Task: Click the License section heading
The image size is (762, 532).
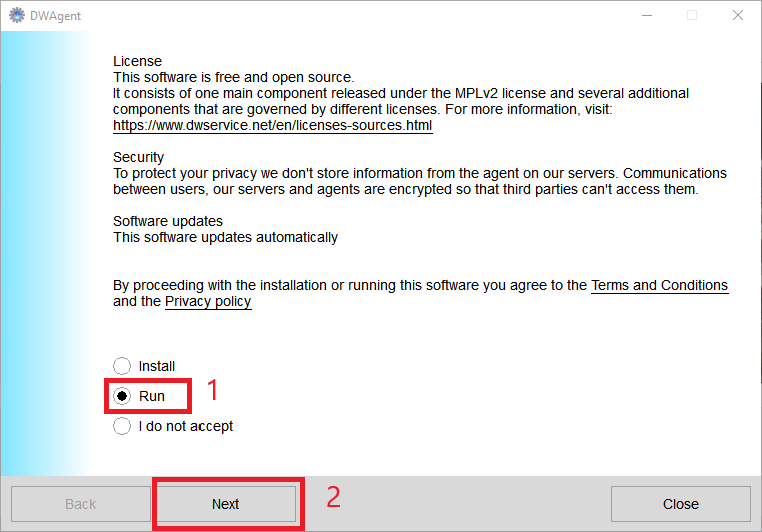Action: [137, 61]
